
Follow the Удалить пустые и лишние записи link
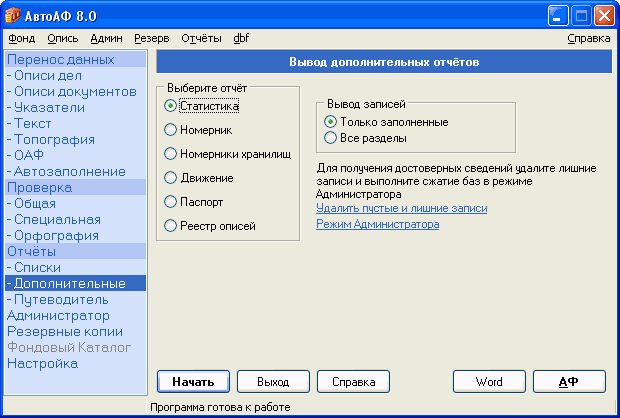coord(402,208)
